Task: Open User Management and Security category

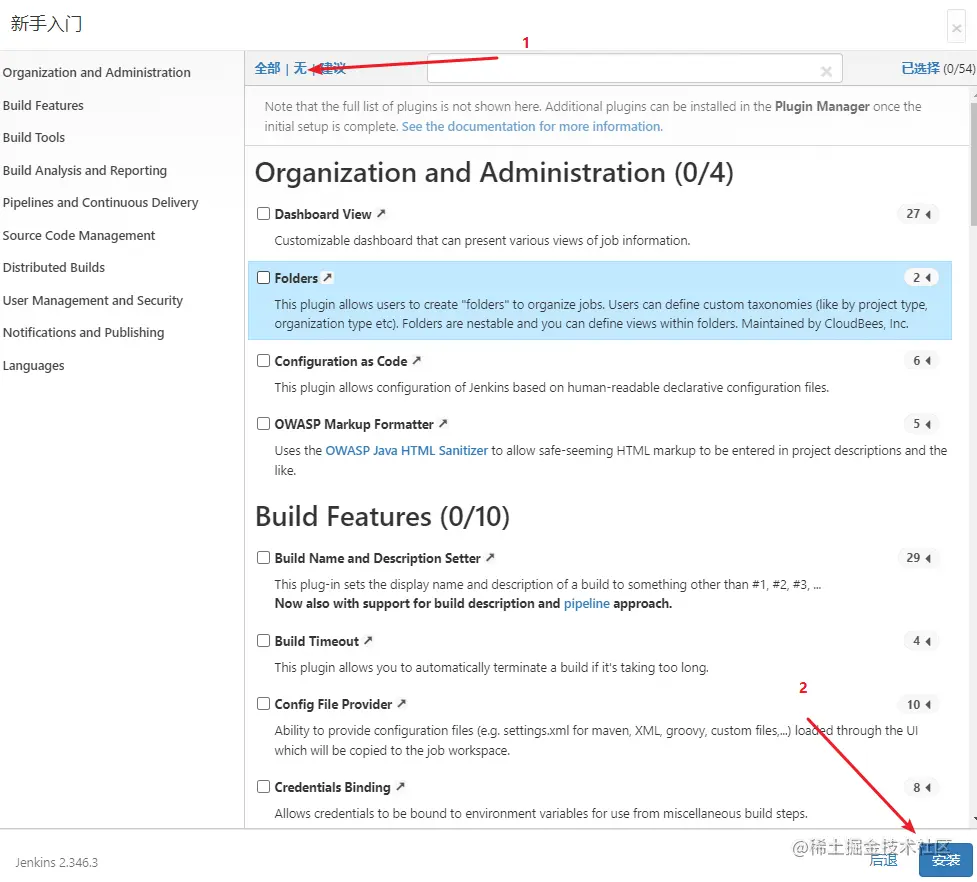Action: [93, 300]
